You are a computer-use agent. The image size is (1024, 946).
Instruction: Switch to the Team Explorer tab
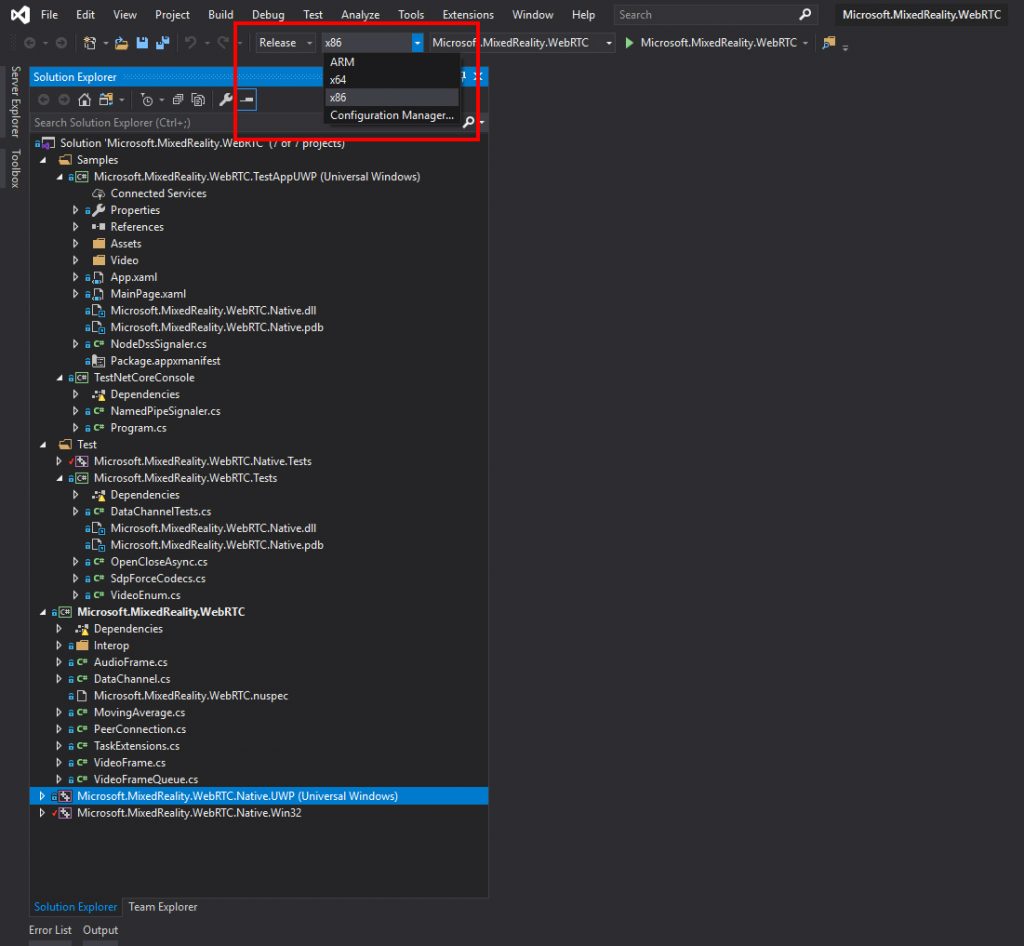pos(163,907)
